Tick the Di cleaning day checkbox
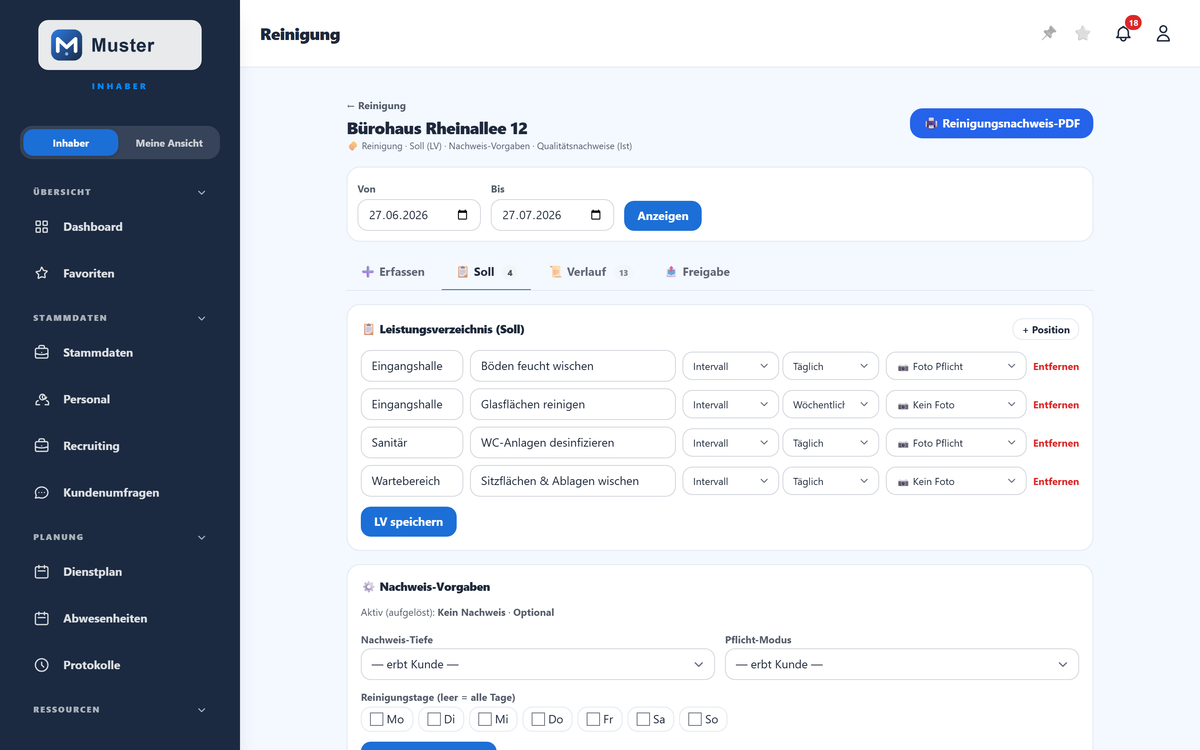Screen dimensions: 1200x750 434,719
